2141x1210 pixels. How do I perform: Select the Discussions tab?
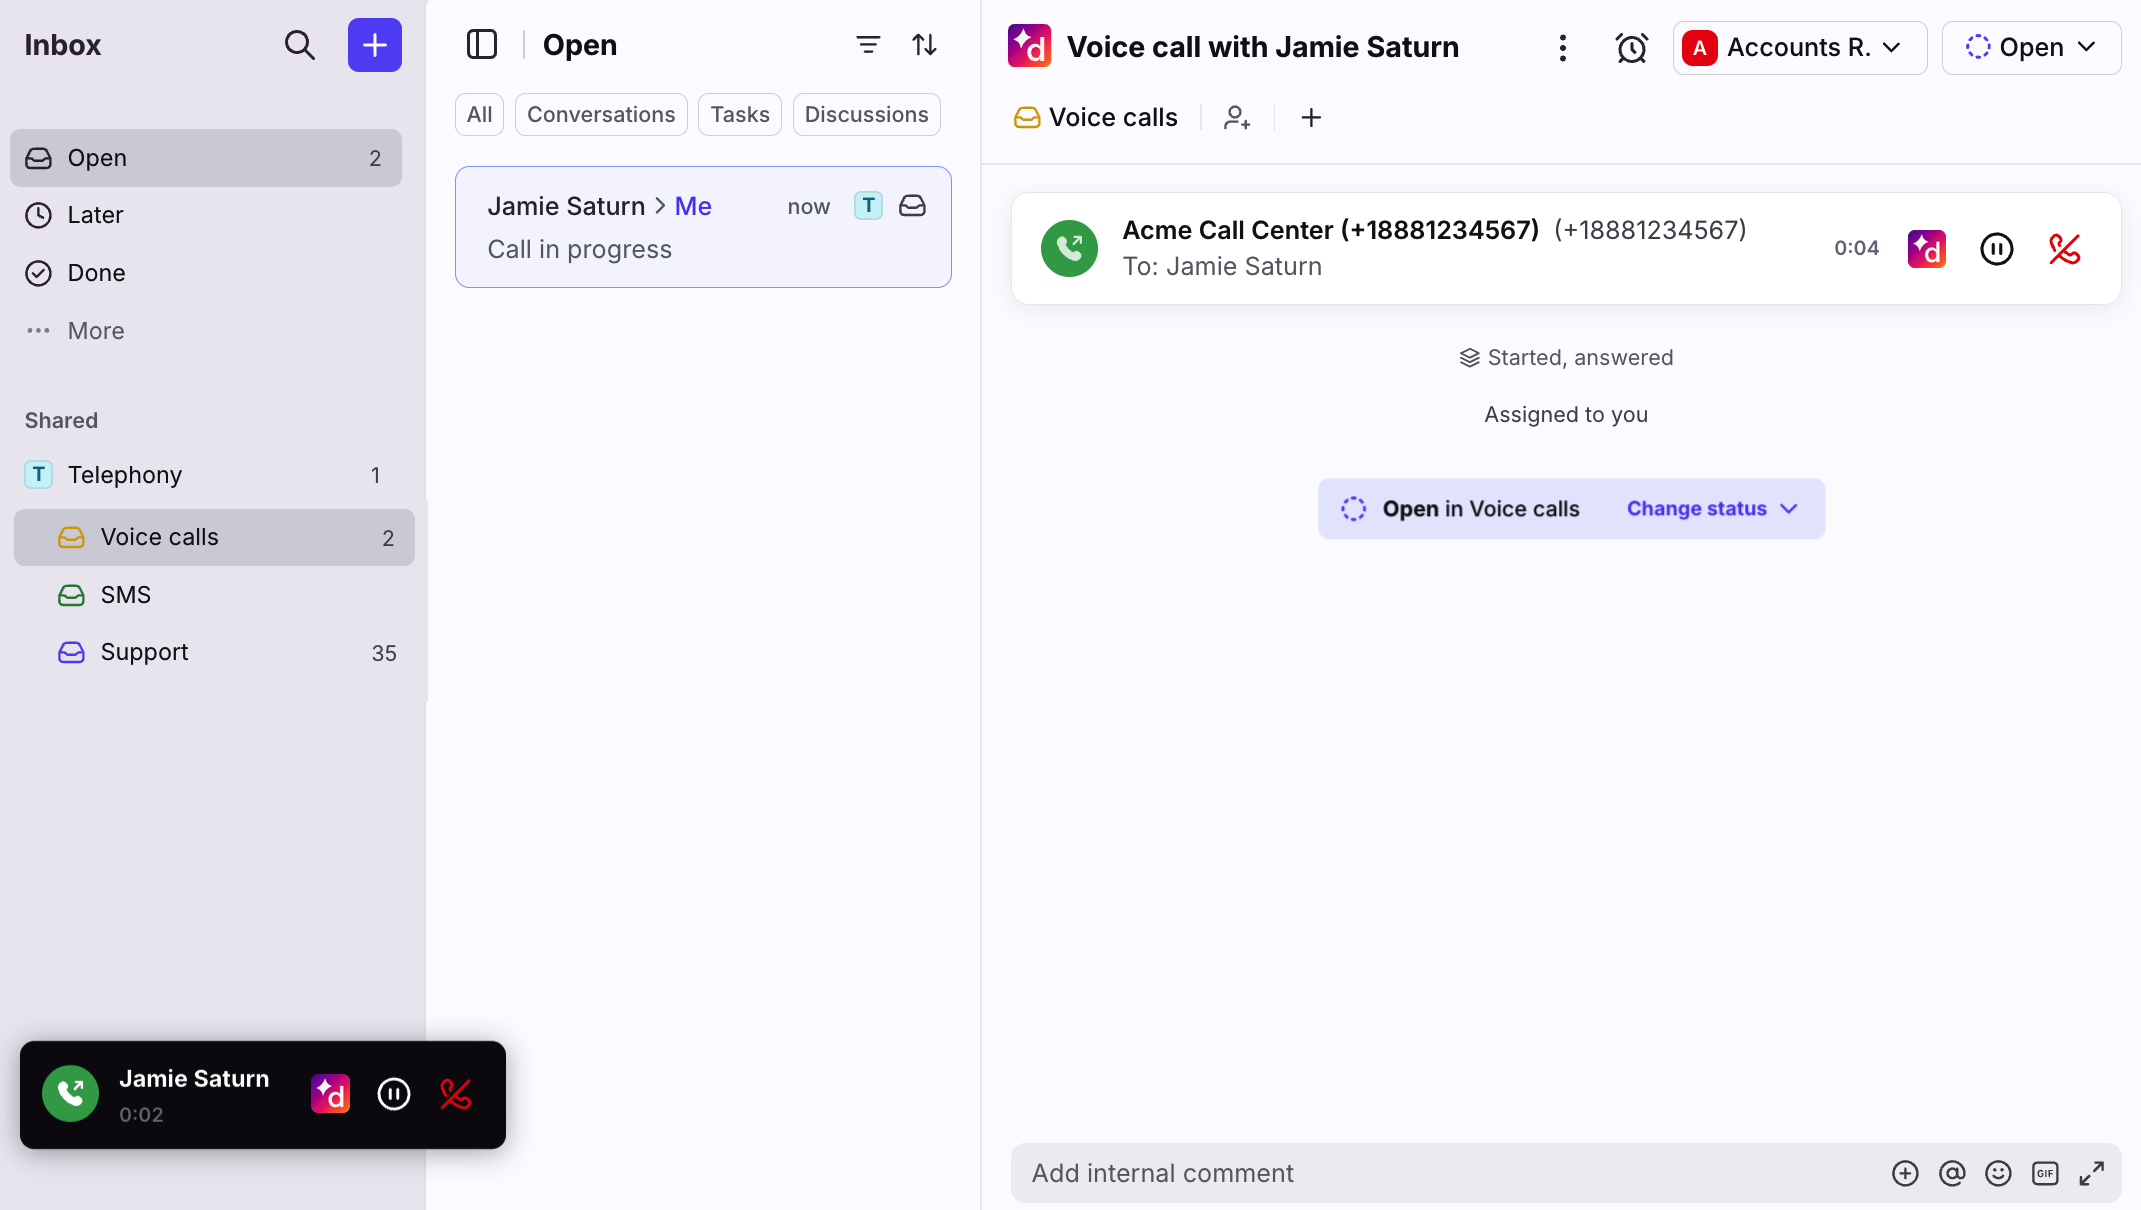pyautogui.click(x=866, y=115)
